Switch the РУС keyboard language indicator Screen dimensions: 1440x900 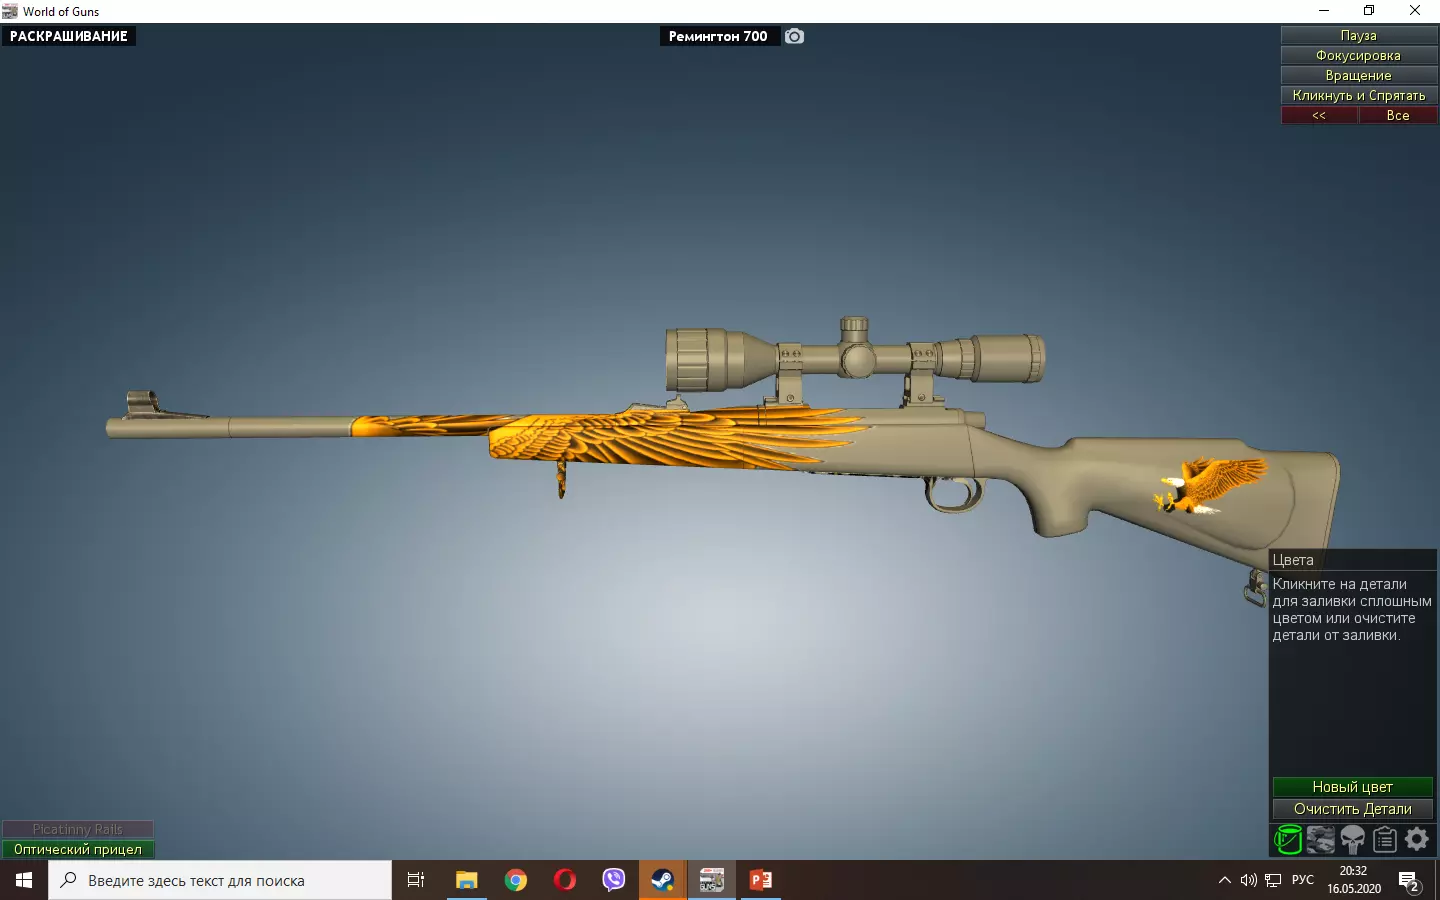(x=1303, y=880)
